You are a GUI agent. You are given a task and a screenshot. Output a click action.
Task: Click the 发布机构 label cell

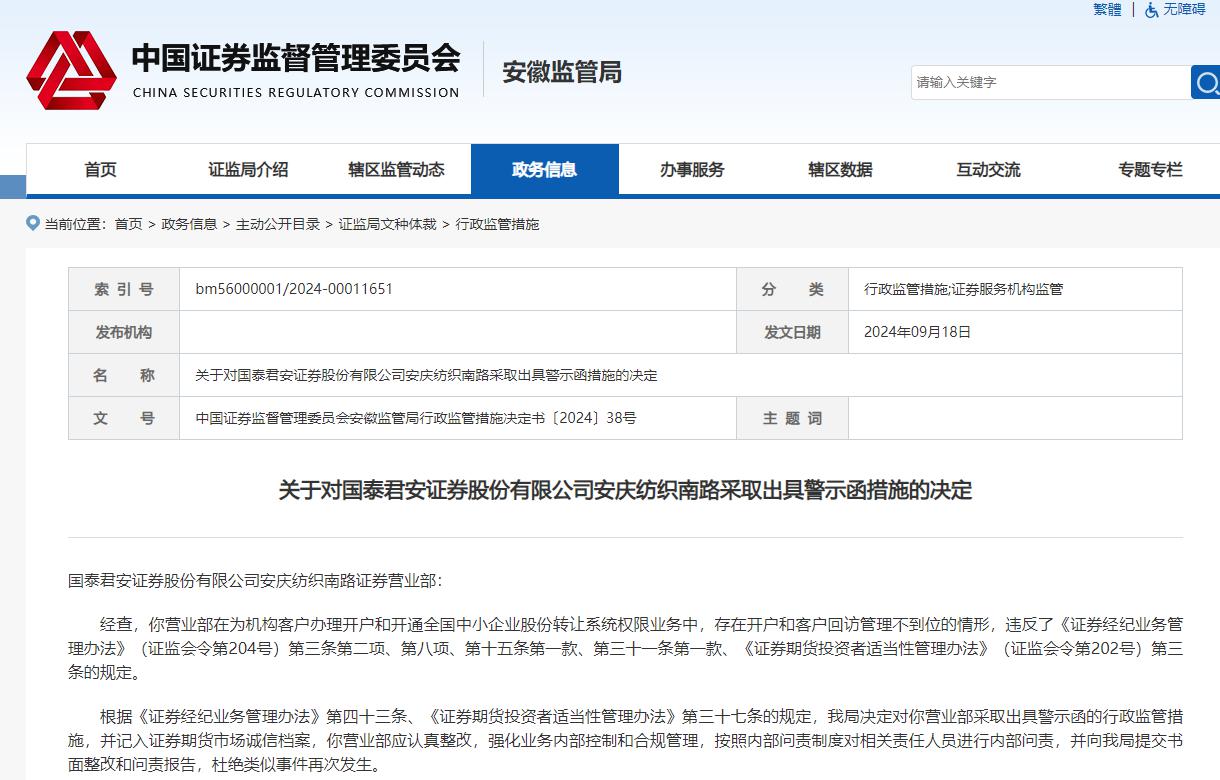[x=124, y=332]
